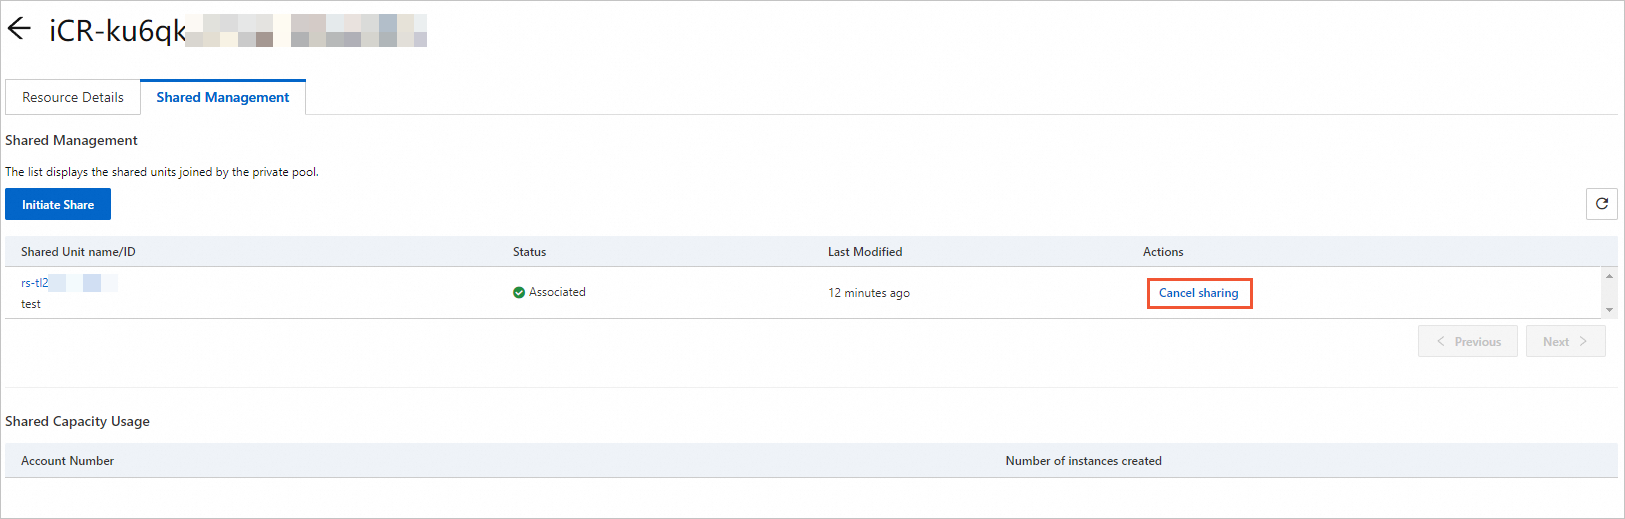Screen dimensions: 1625x519
Task: Click the iCR-ku6qk page title
Action: click(118, 31)
